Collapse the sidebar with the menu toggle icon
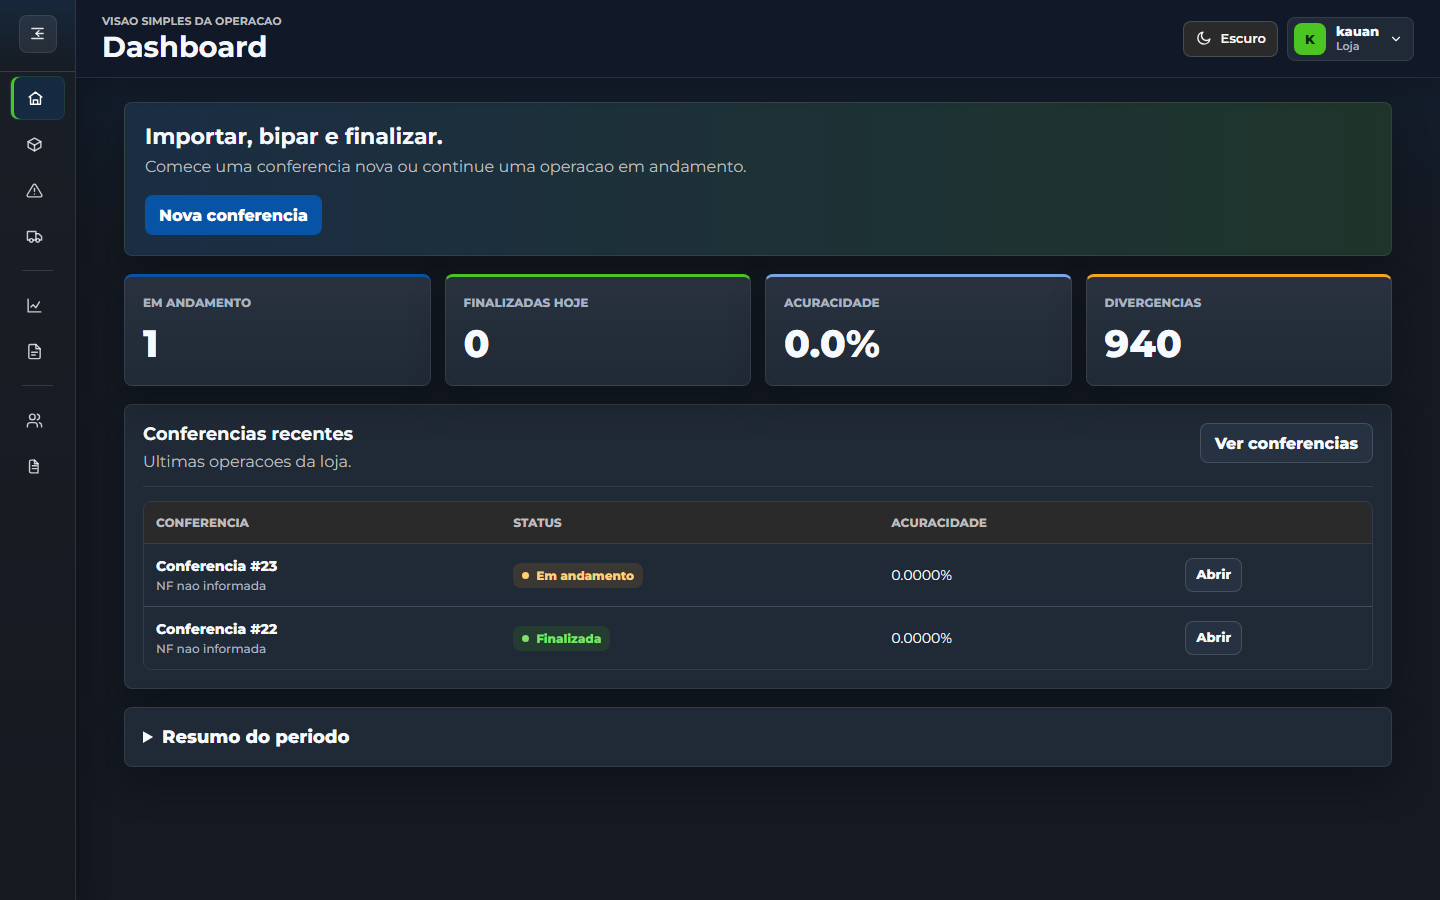 click(x=38, y=34)
